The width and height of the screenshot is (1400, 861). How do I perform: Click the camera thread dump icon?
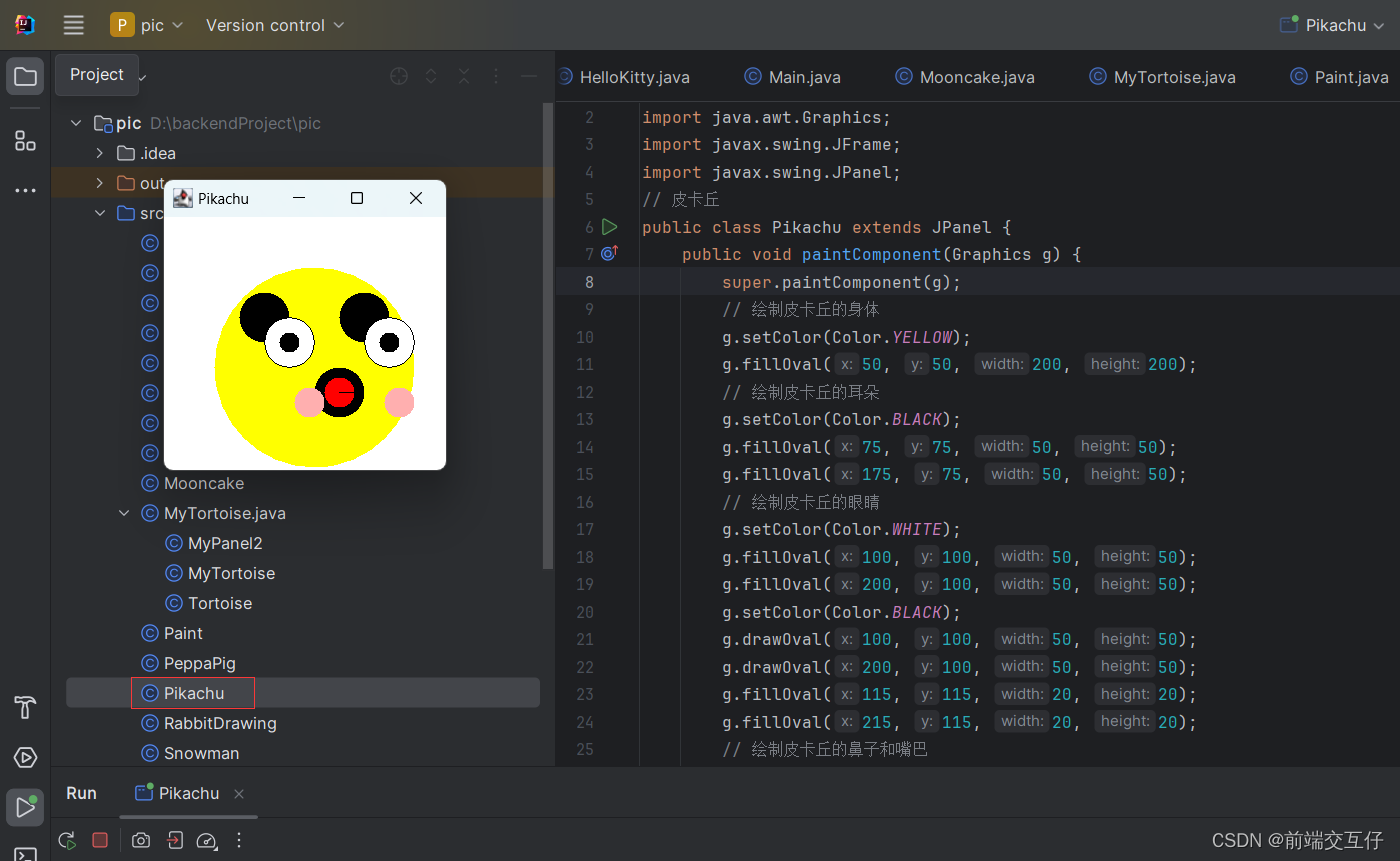[141, 840]
